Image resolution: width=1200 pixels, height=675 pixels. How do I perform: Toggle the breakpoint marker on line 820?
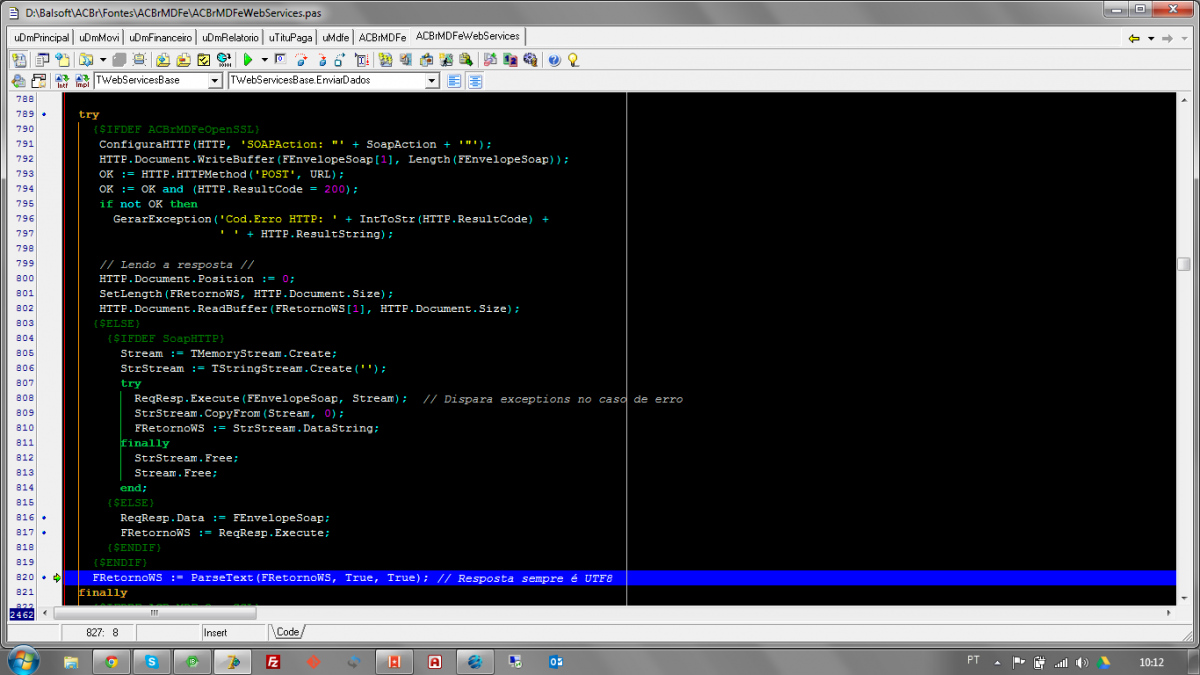[x=44, y=578]
